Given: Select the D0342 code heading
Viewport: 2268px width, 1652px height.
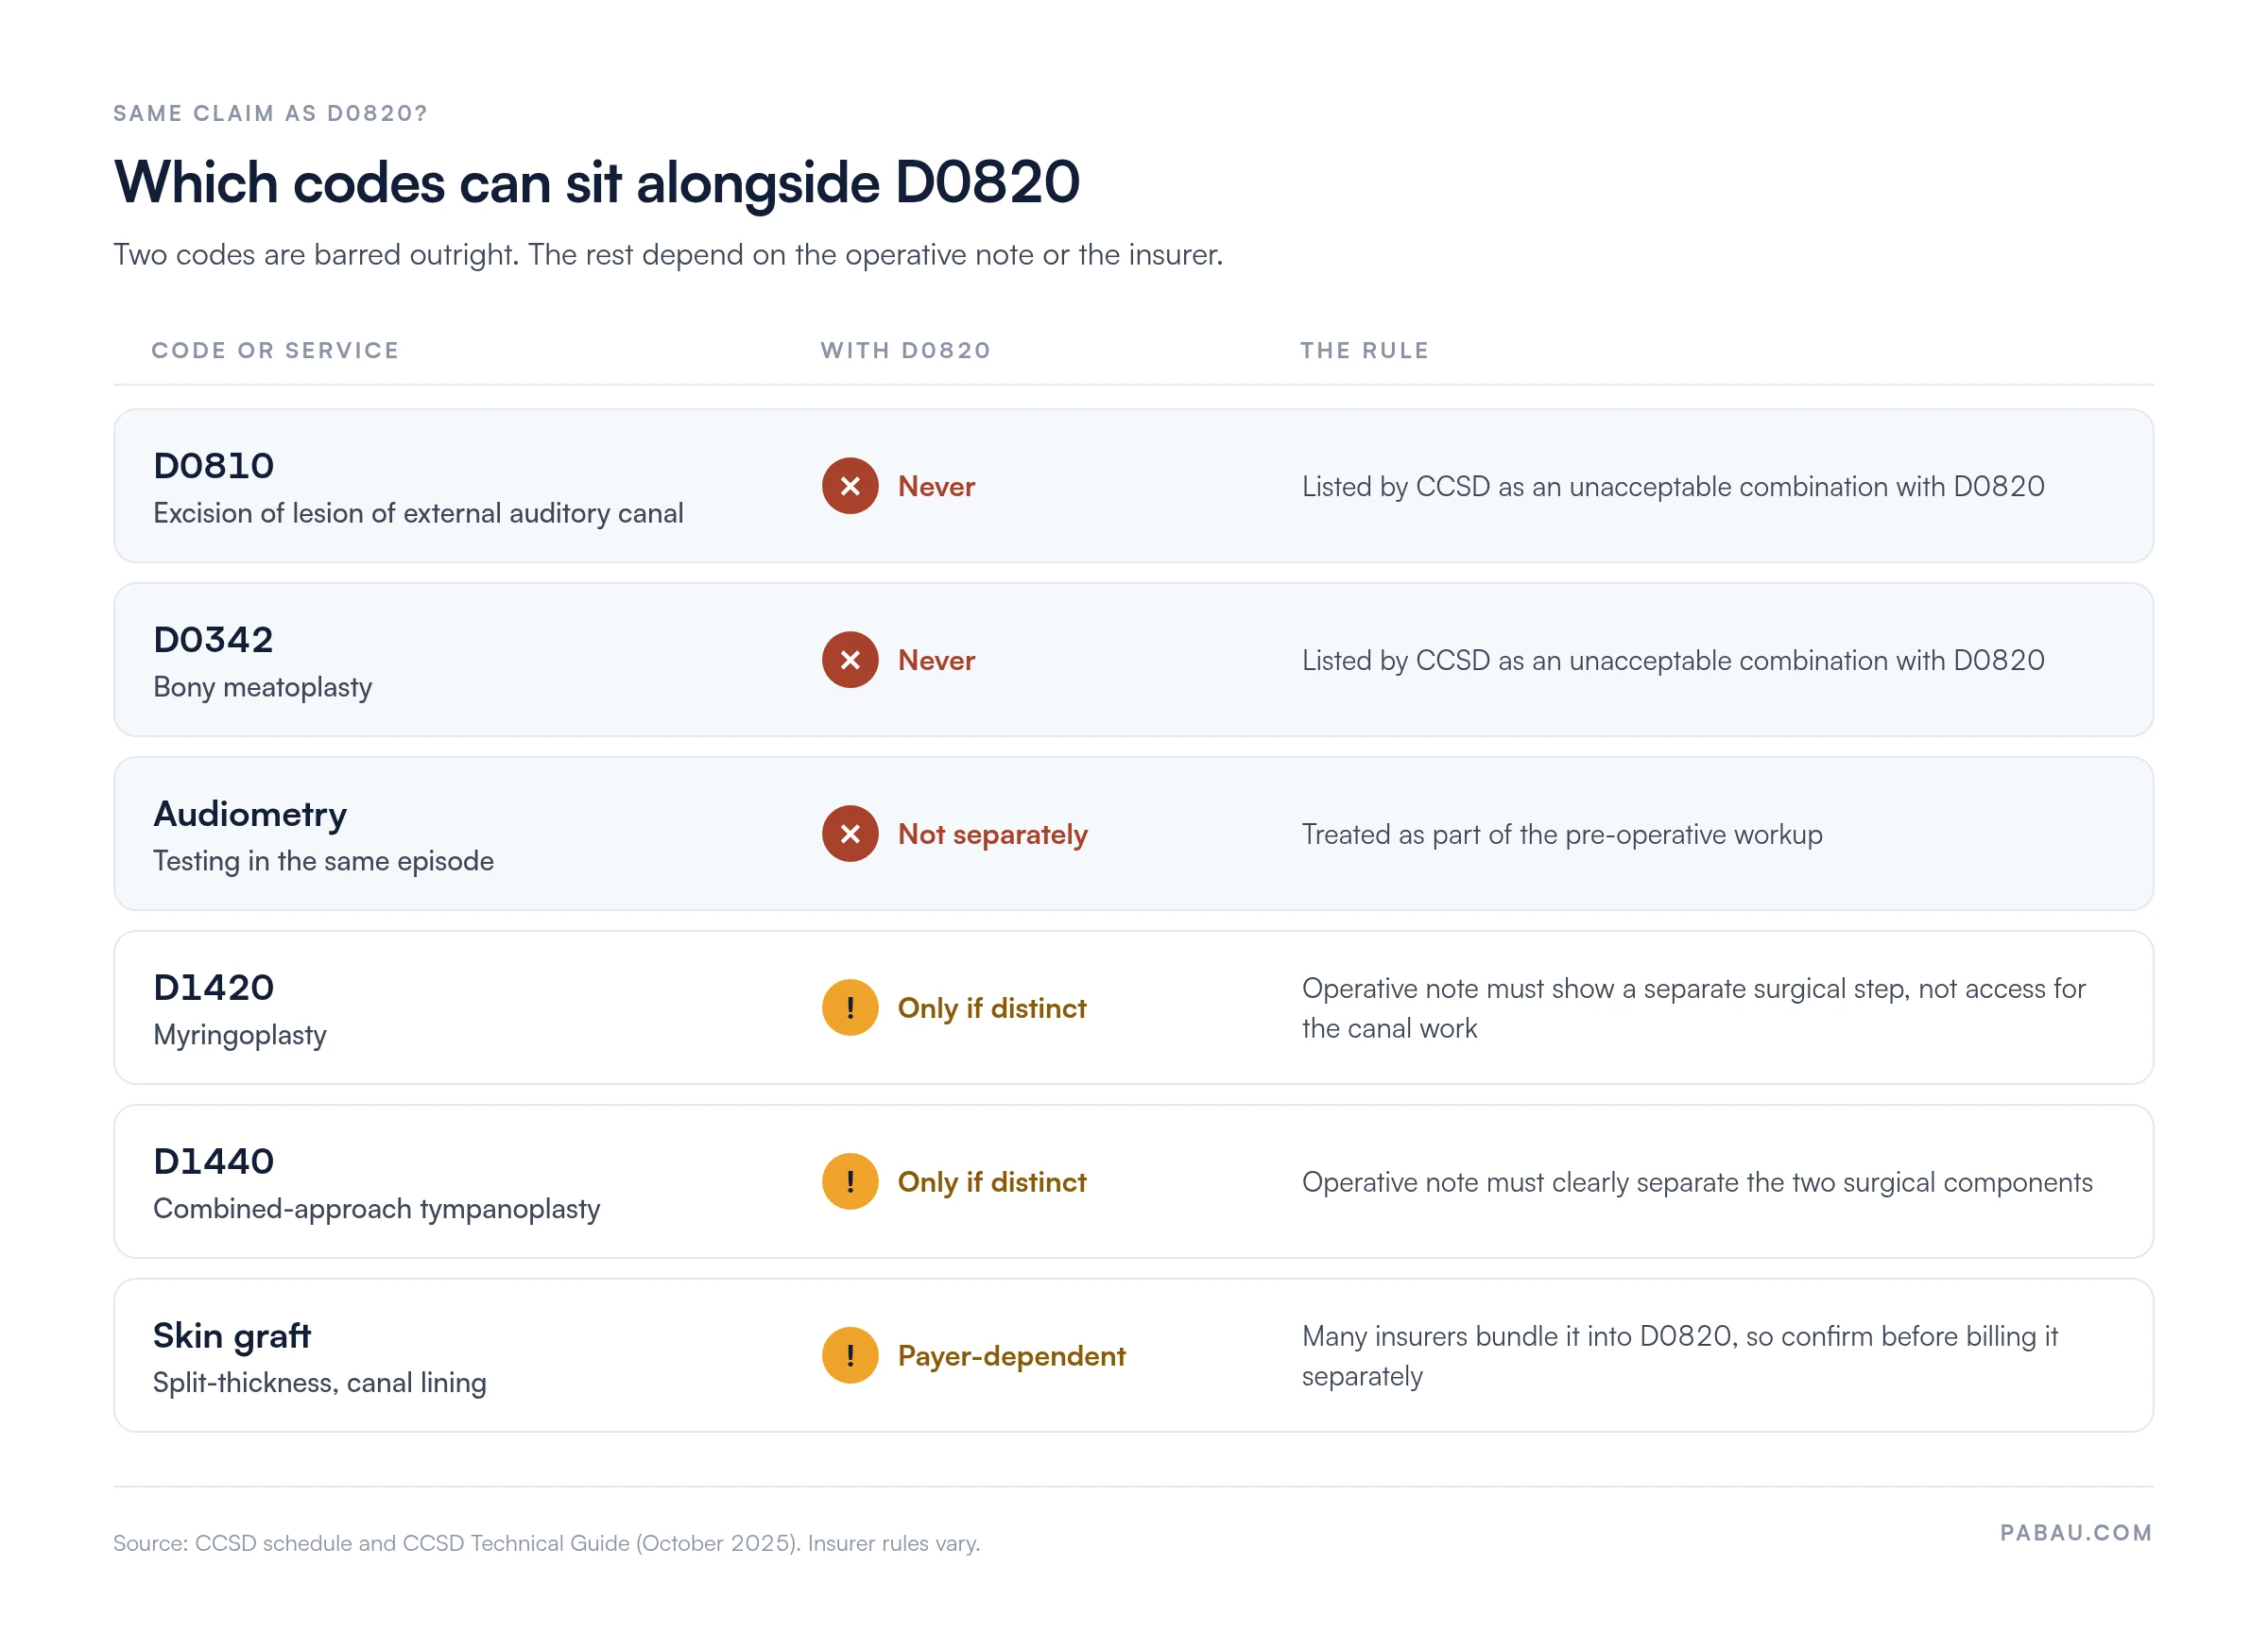Looking at the screenshot, I should tap(213, 640).
